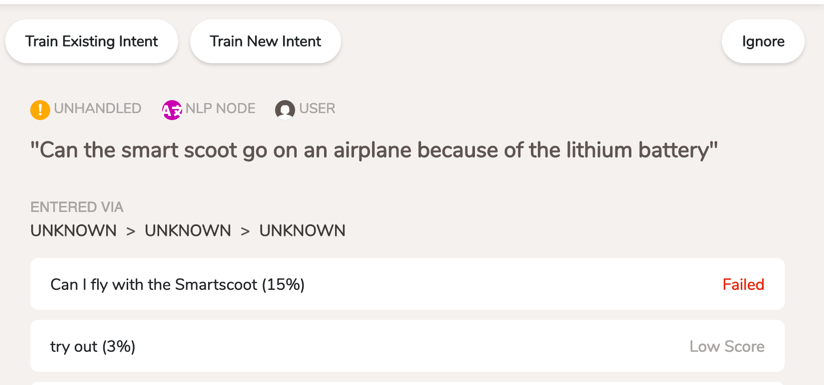The image size is (824, 385).
Task: Select the UNHANDLED status label
Action: pos(97,109)
